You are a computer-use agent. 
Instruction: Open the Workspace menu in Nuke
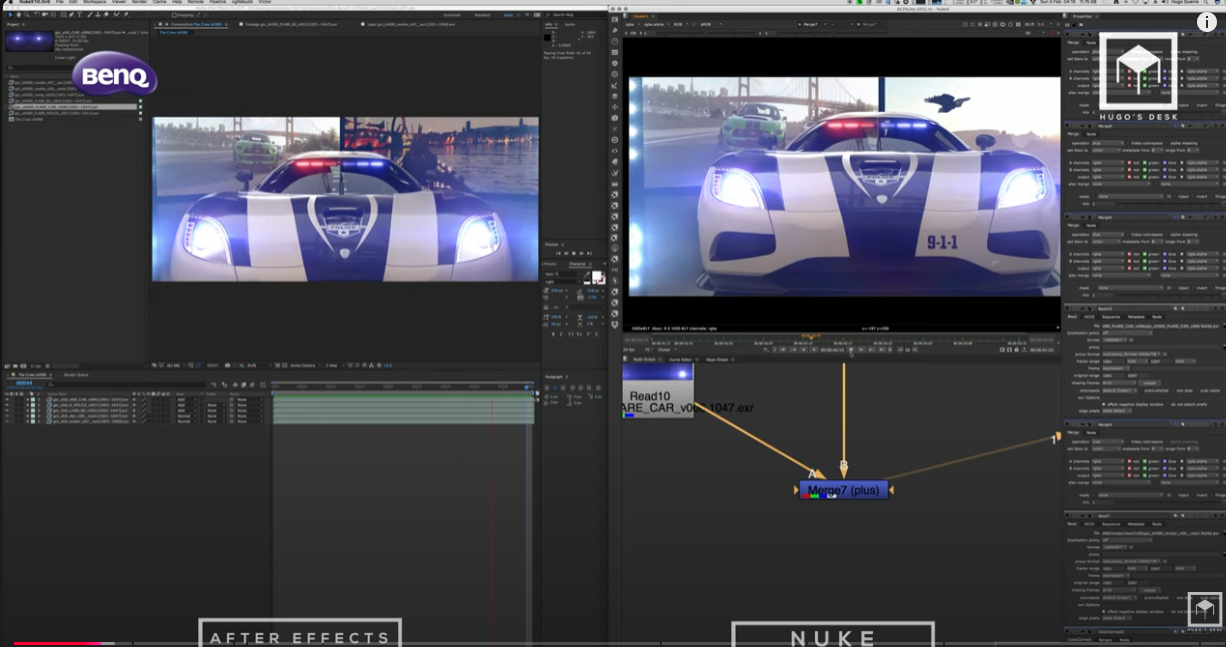[x=94, y=3]
